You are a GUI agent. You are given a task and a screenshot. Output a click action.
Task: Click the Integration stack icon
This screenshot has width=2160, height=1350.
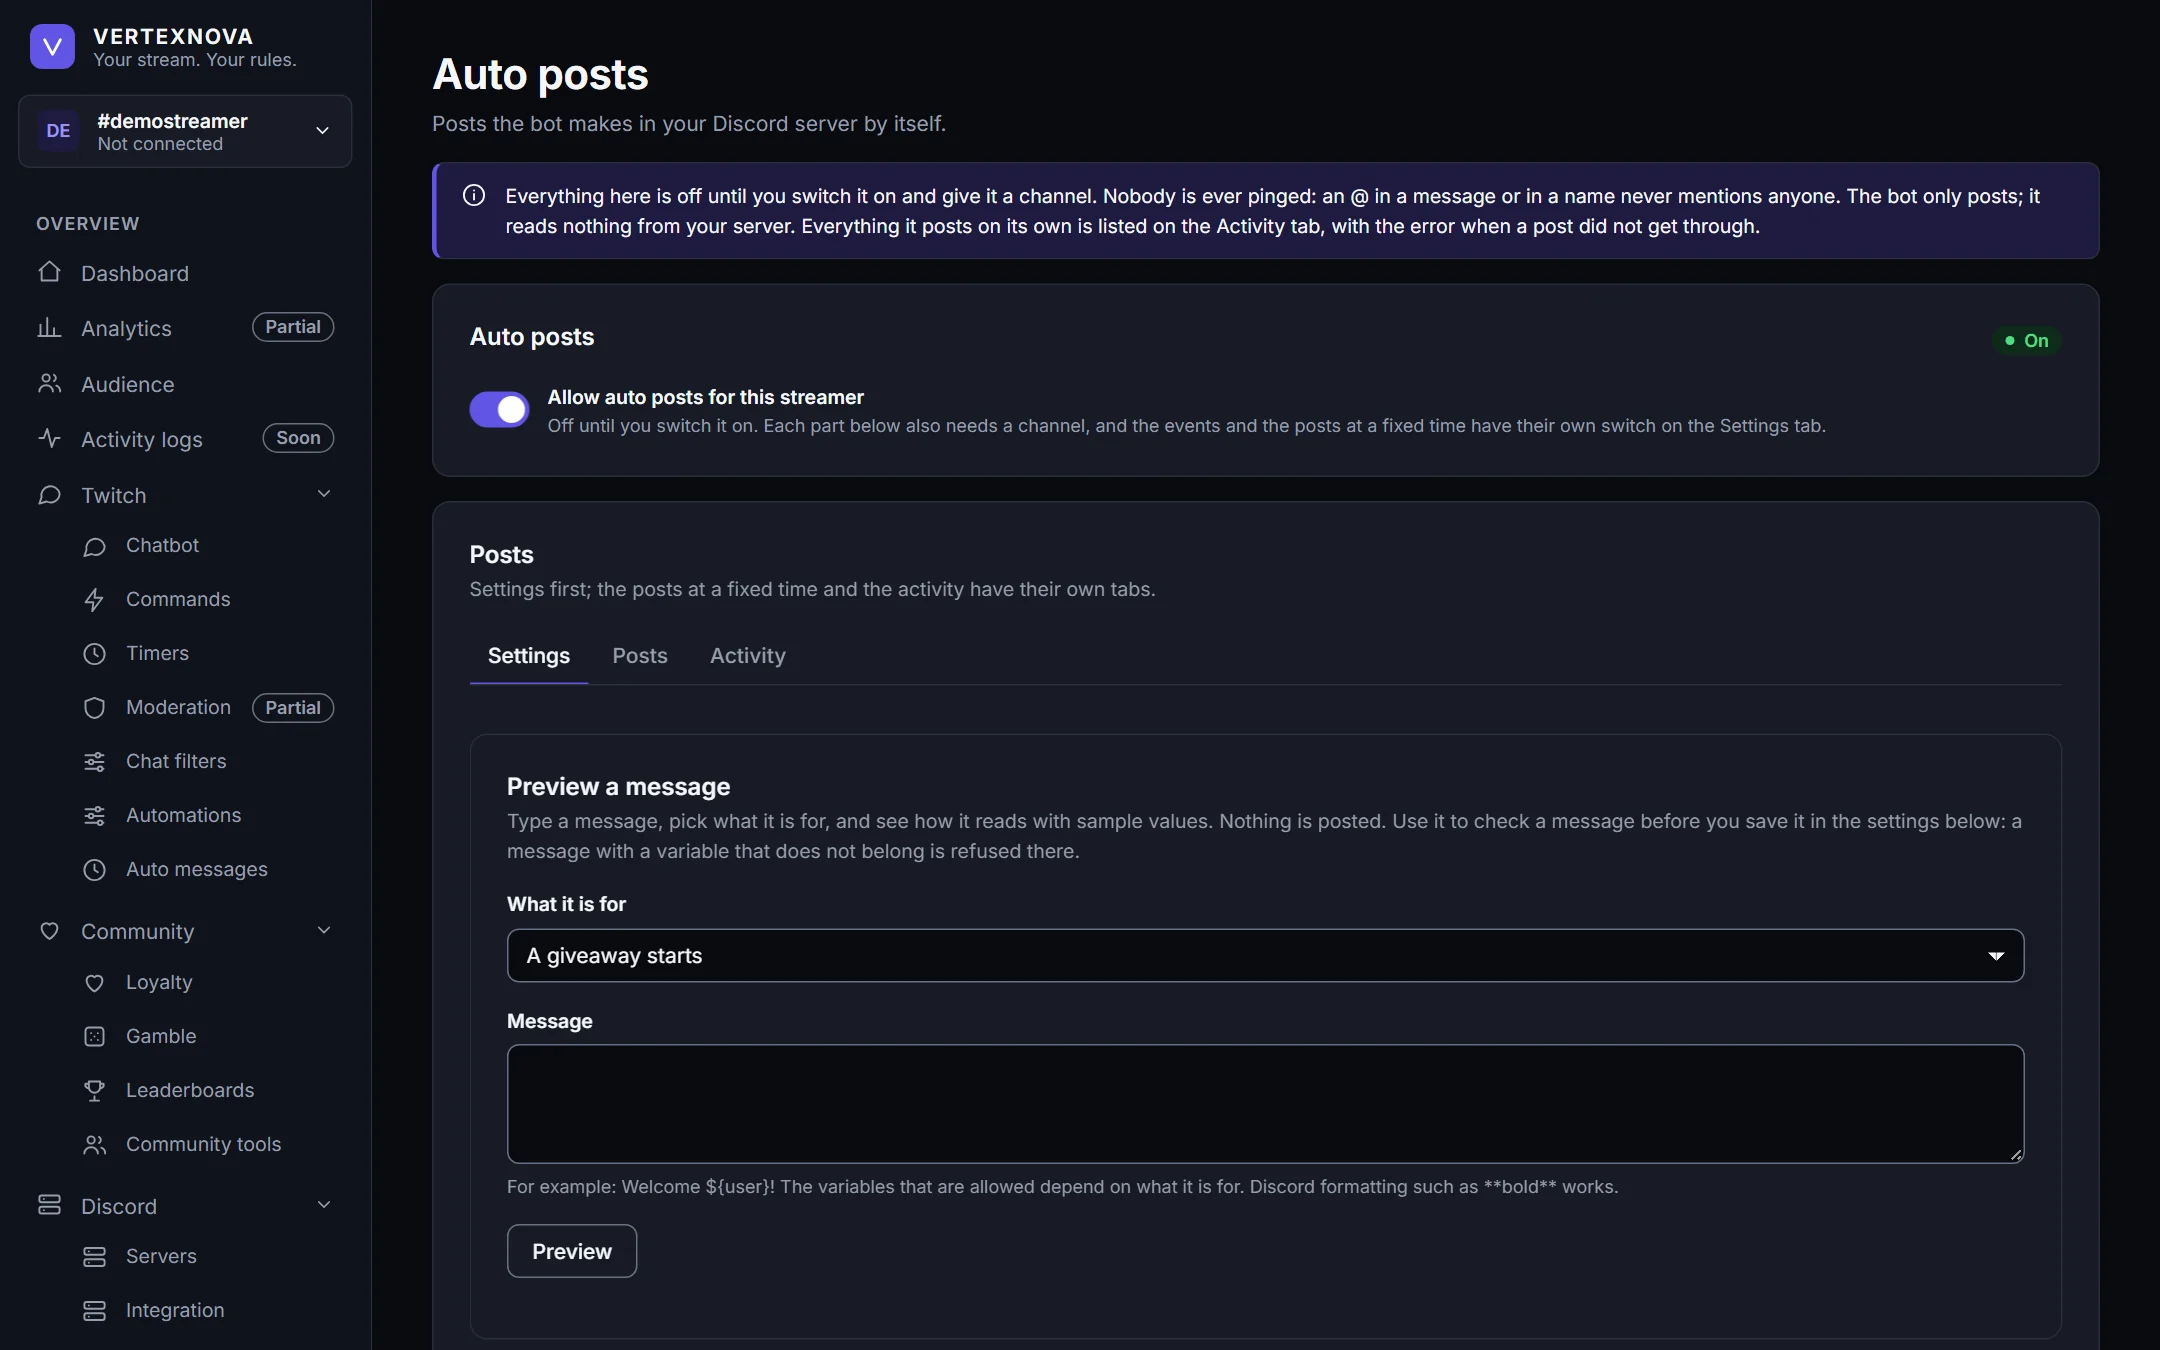pos(94,1311)
